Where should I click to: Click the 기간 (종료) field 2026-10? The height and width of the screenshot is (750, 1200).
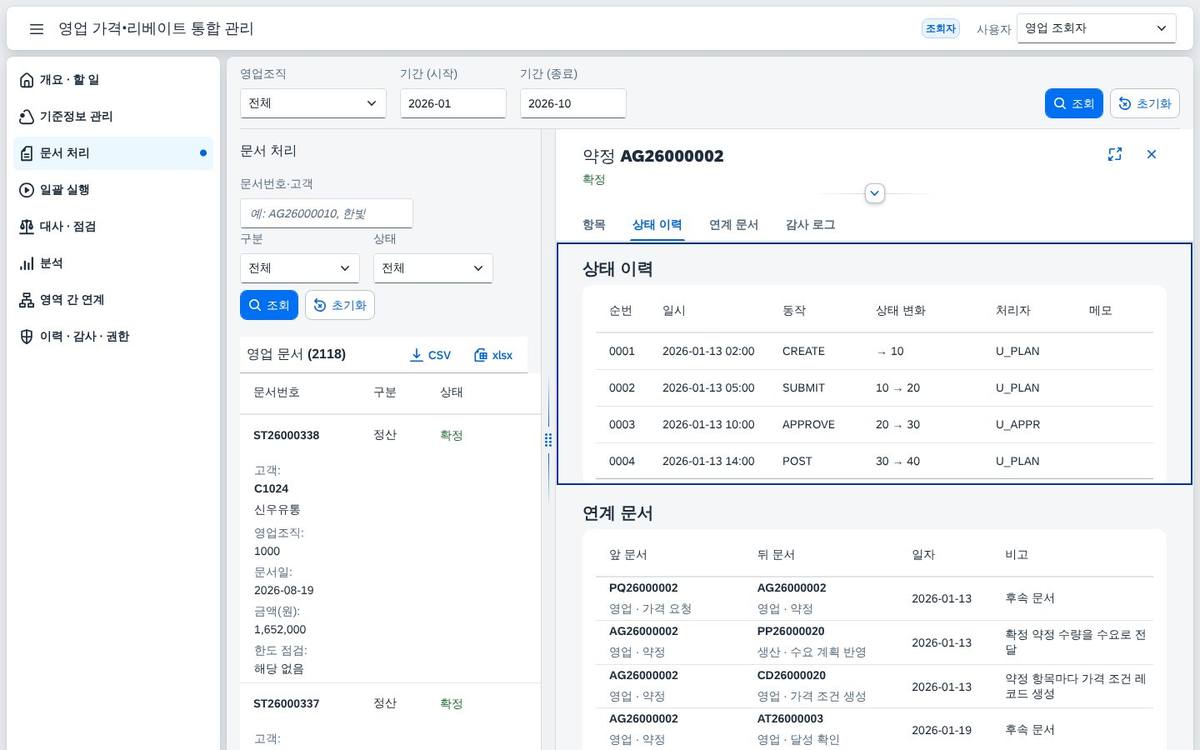click(x=573, y=103)
